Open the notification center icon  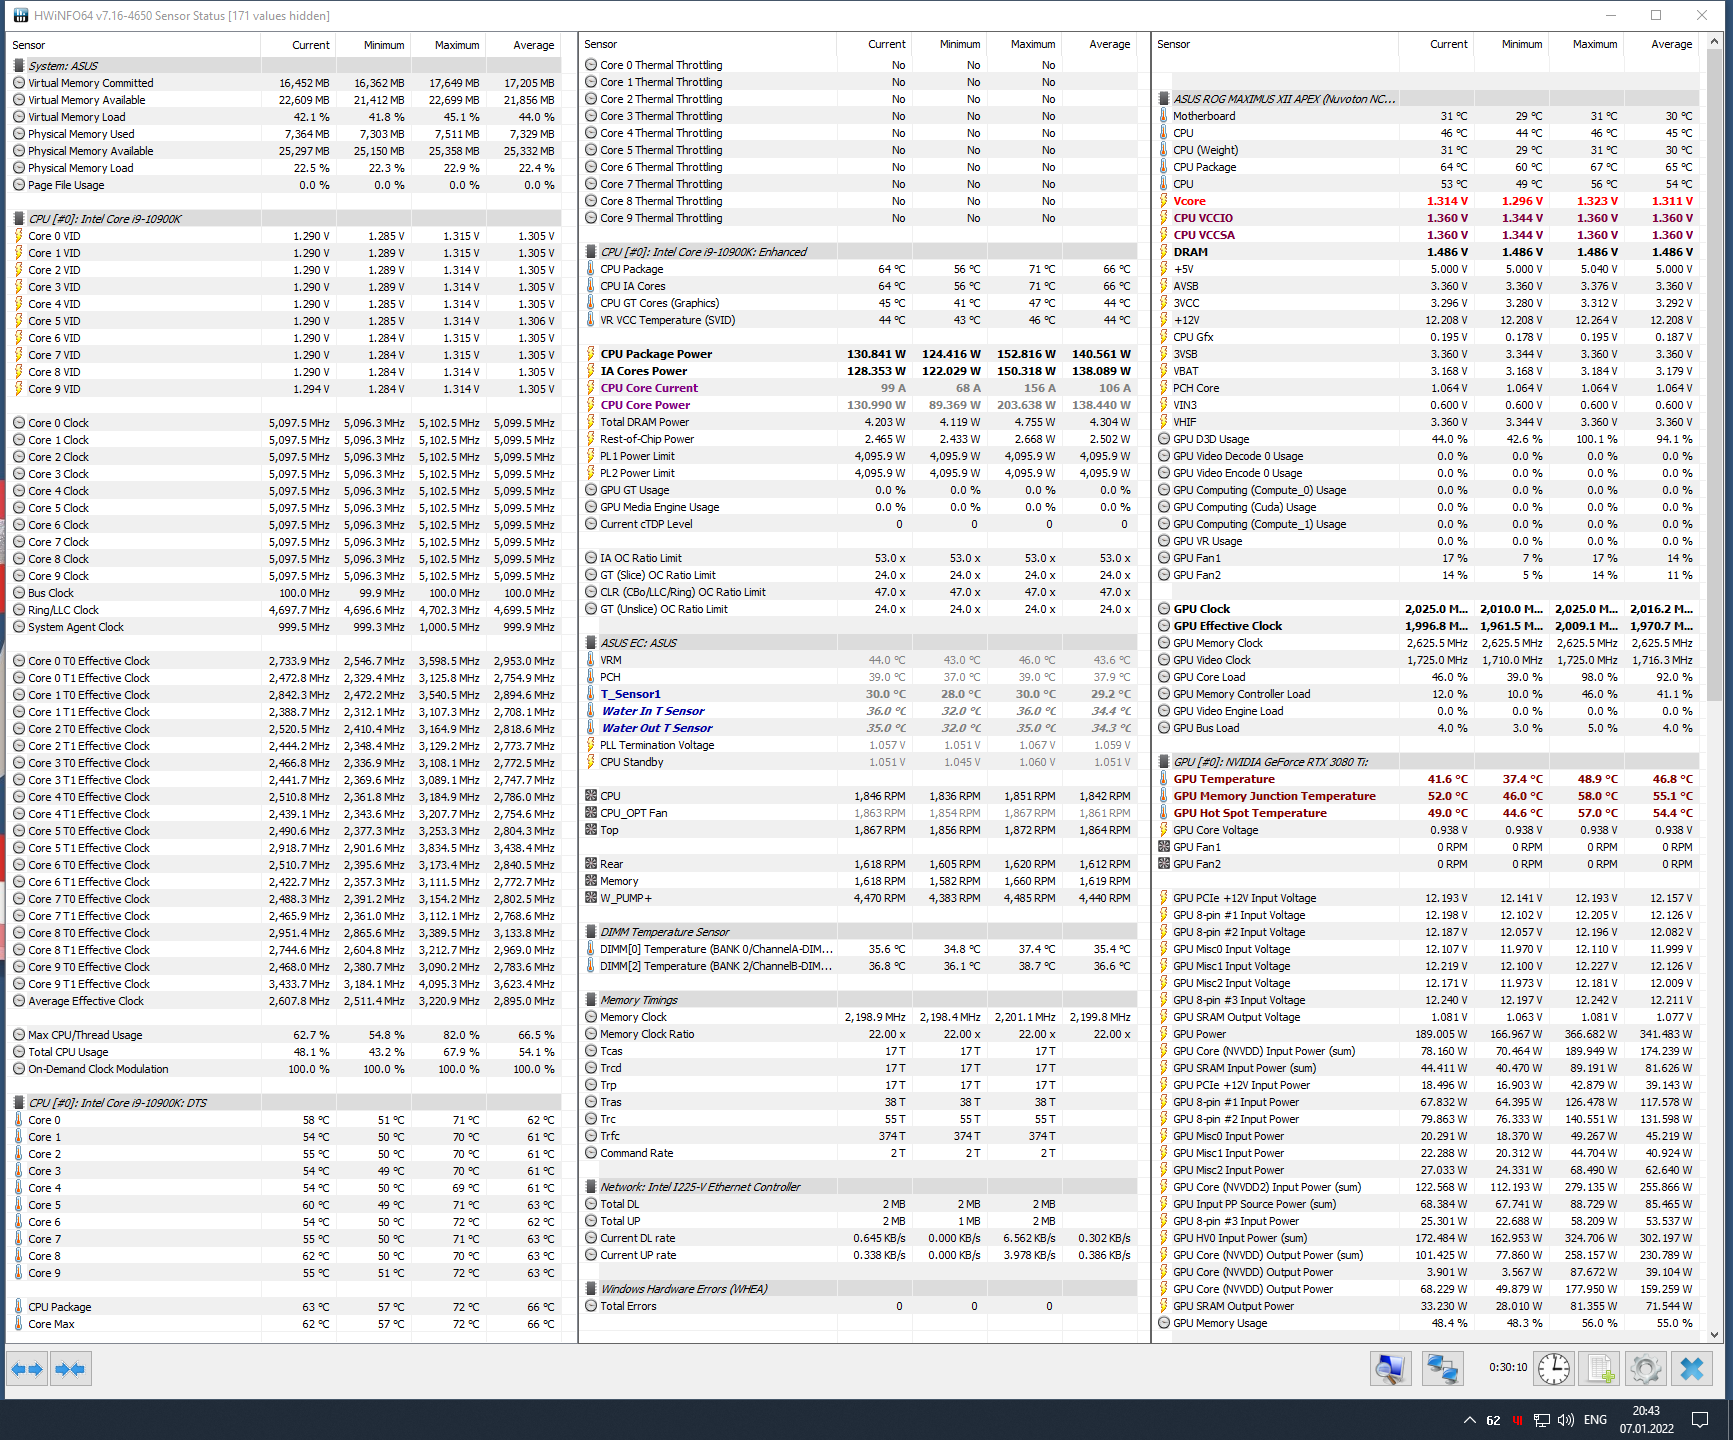[x=1700, y=1420]
